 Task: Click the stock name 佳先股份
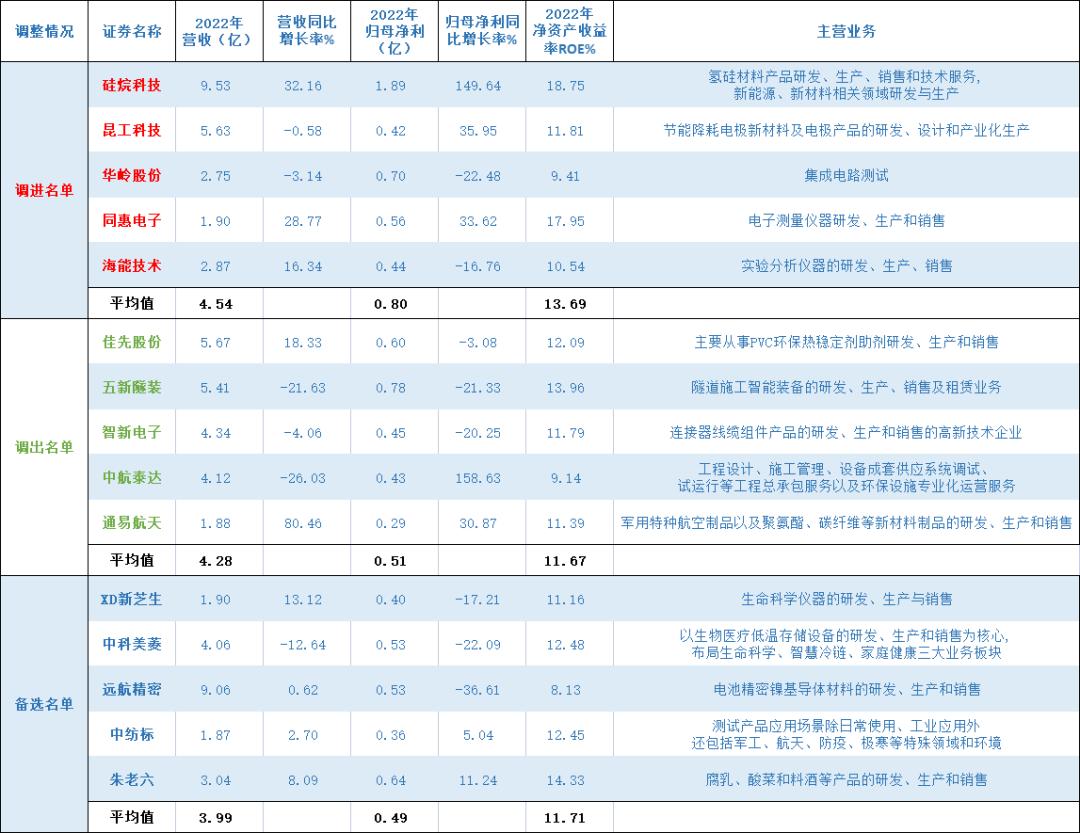coord(132,342)
